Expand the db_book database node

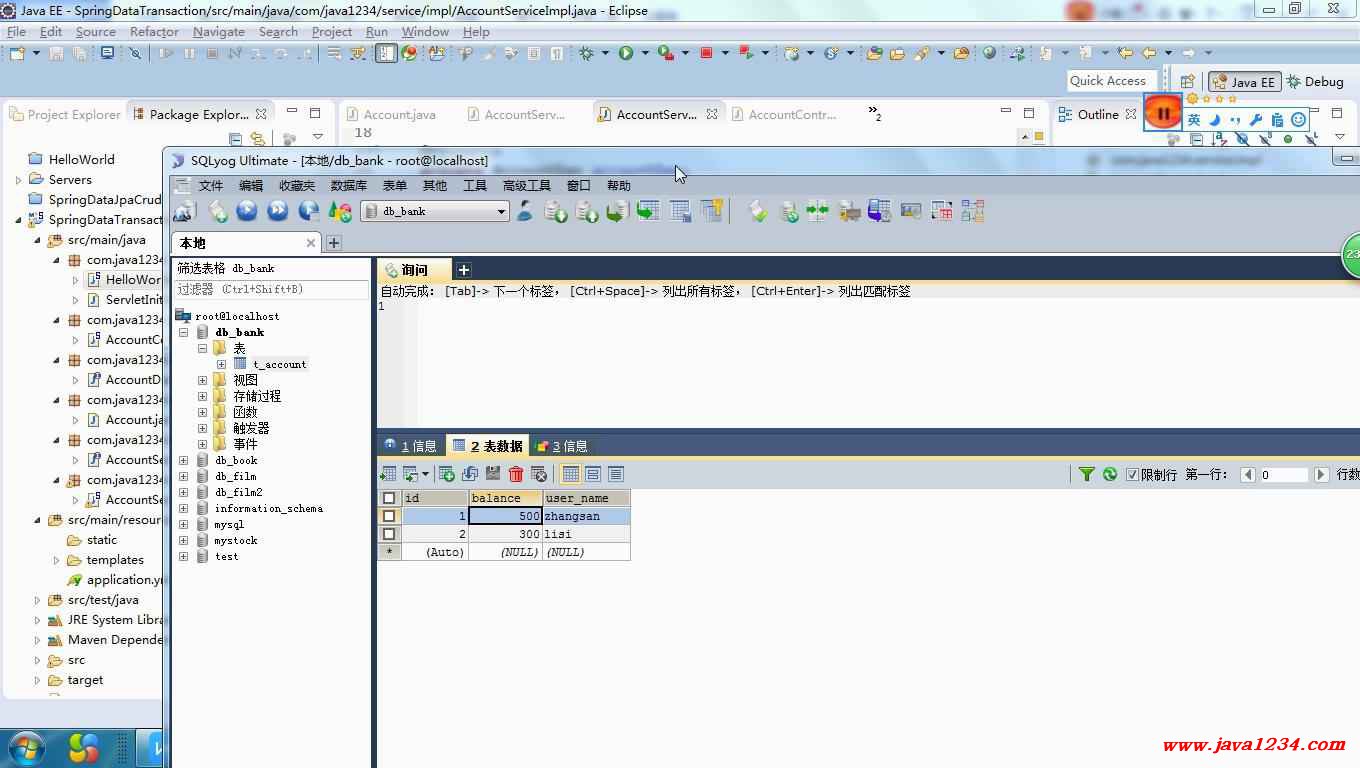pyautogui.click(x=183, y=460)
